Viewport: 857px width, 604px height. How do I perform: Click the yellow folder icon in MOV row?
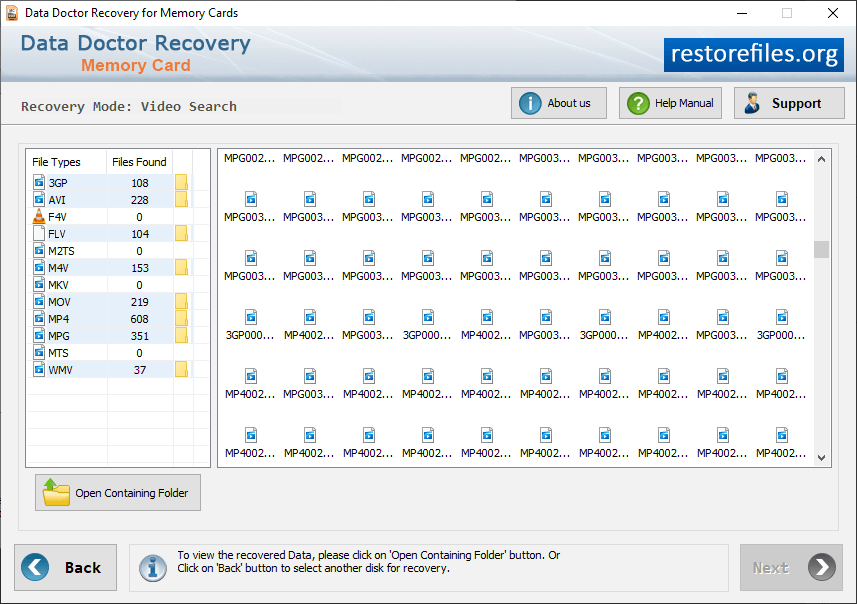pos(181,301)
